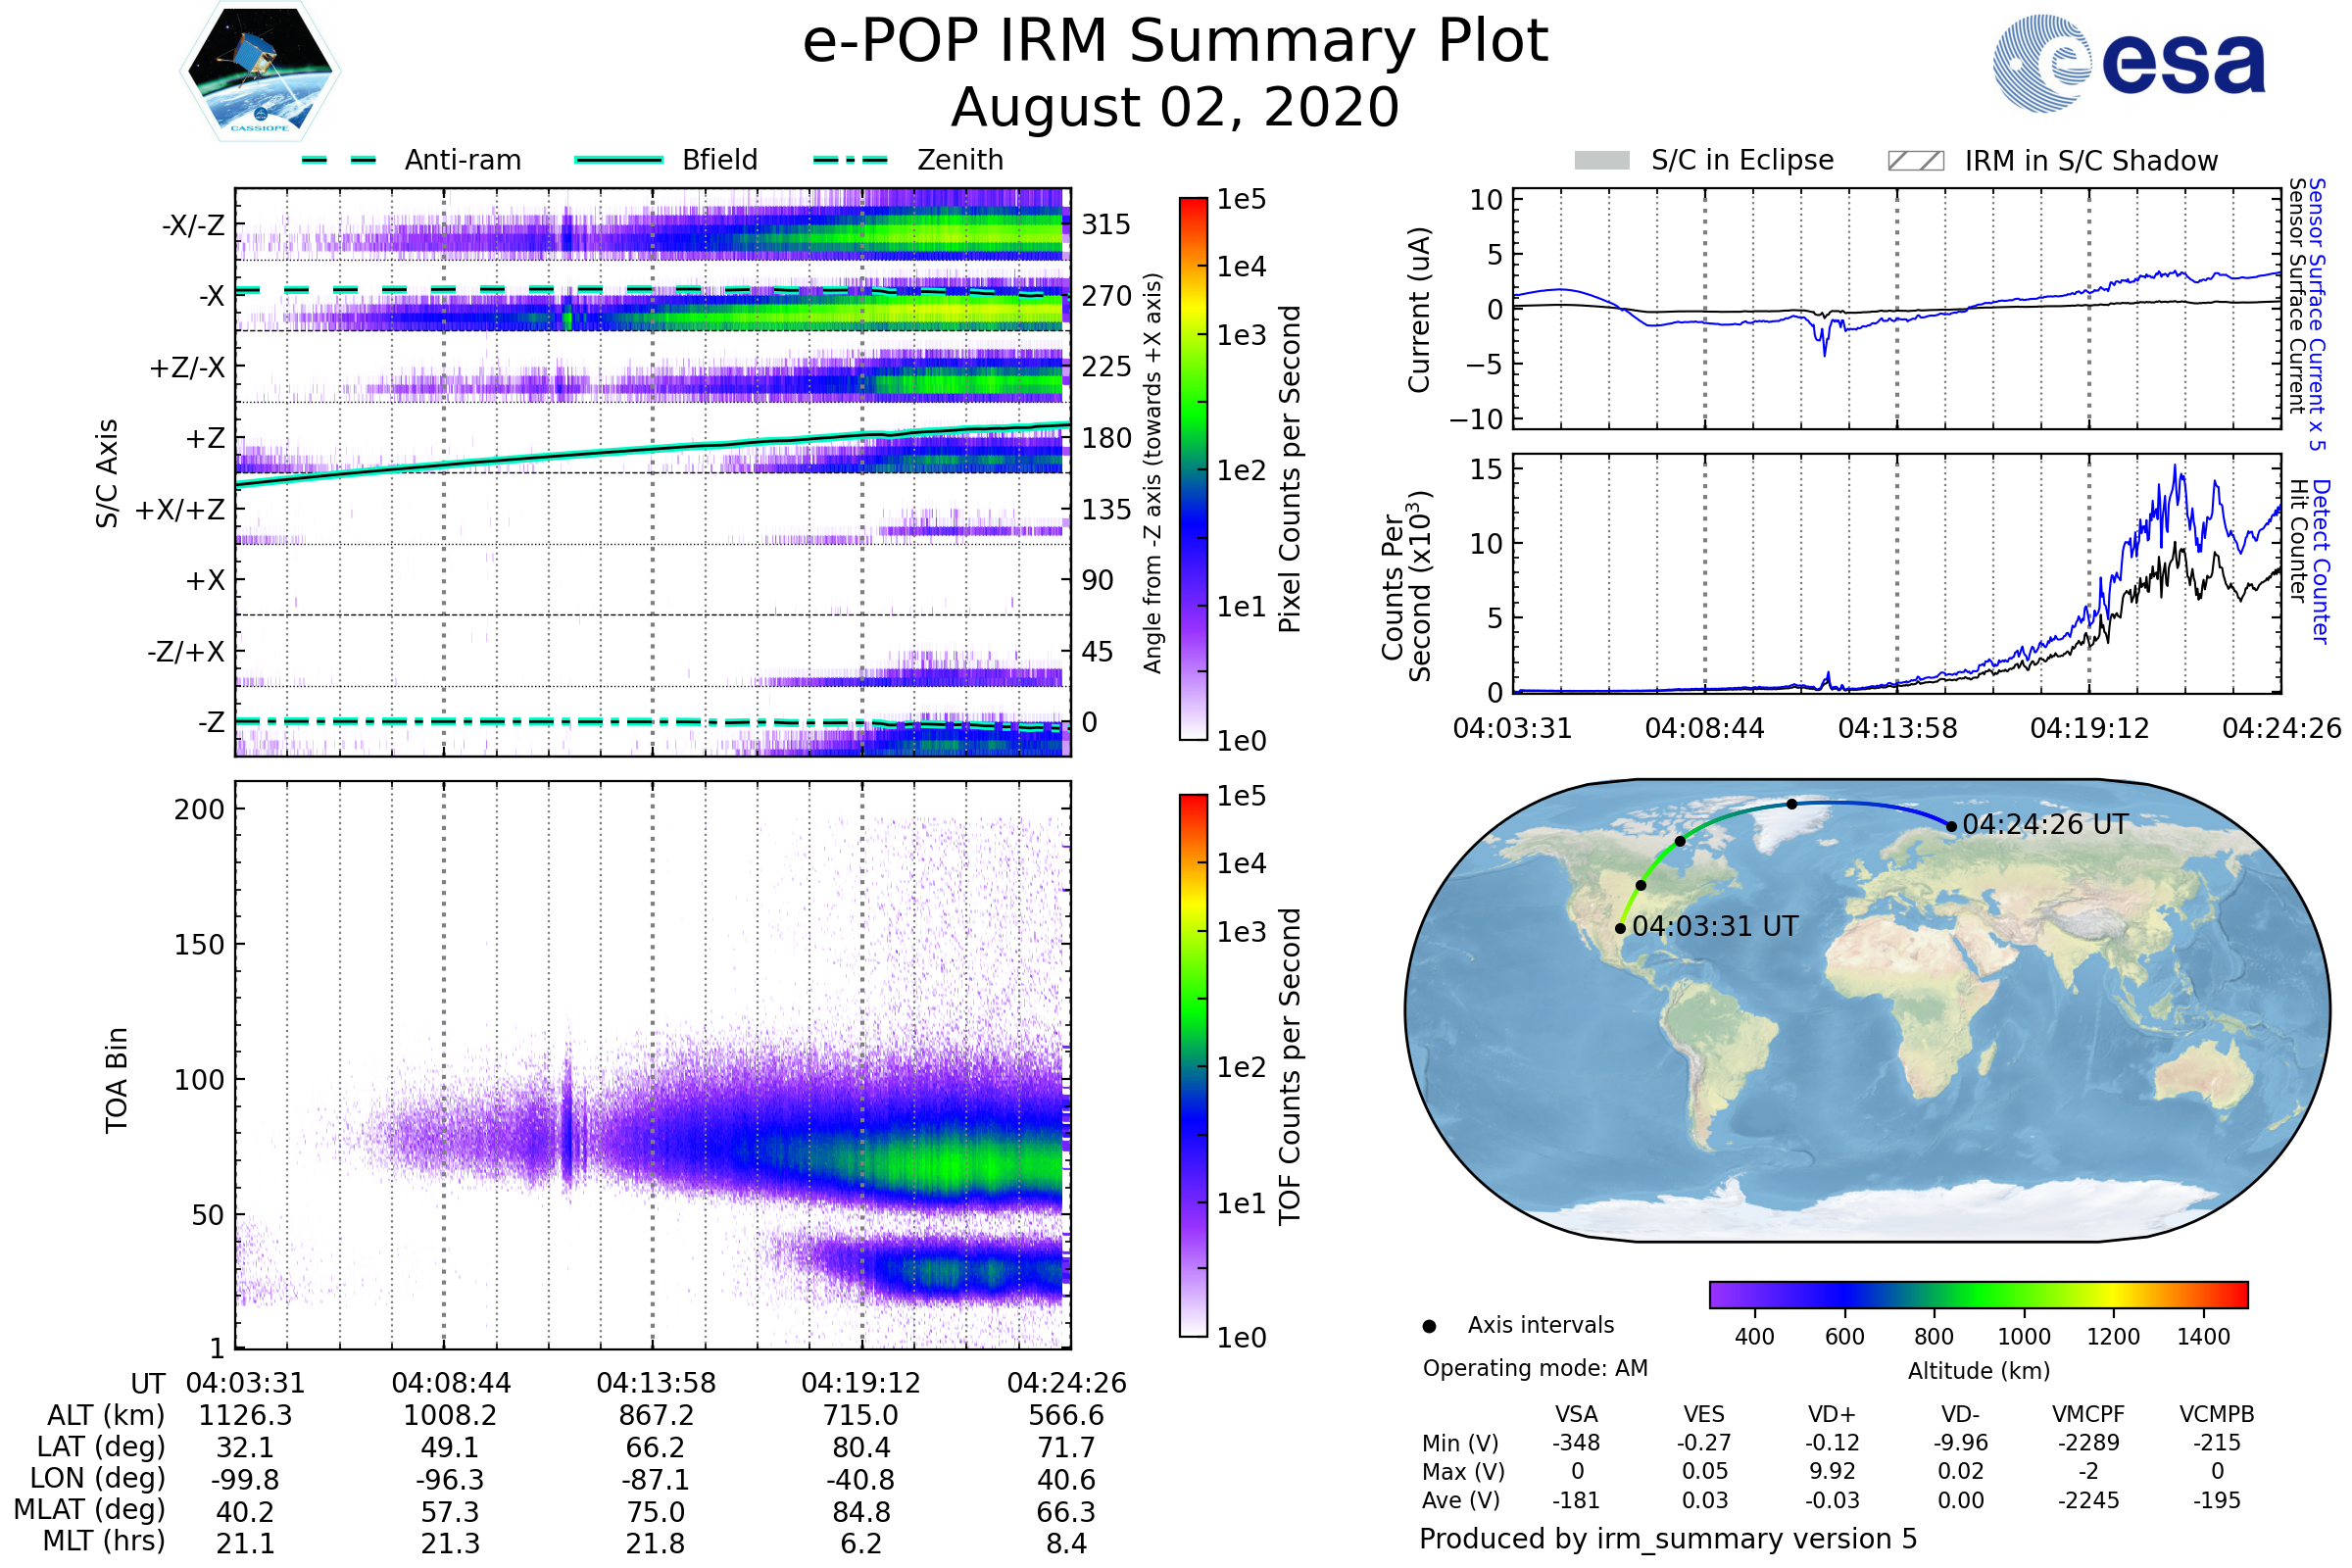2352x1568 pixels.
Task: Click the MLAT (deg) row label
Action: click(x=90, y=1509)
